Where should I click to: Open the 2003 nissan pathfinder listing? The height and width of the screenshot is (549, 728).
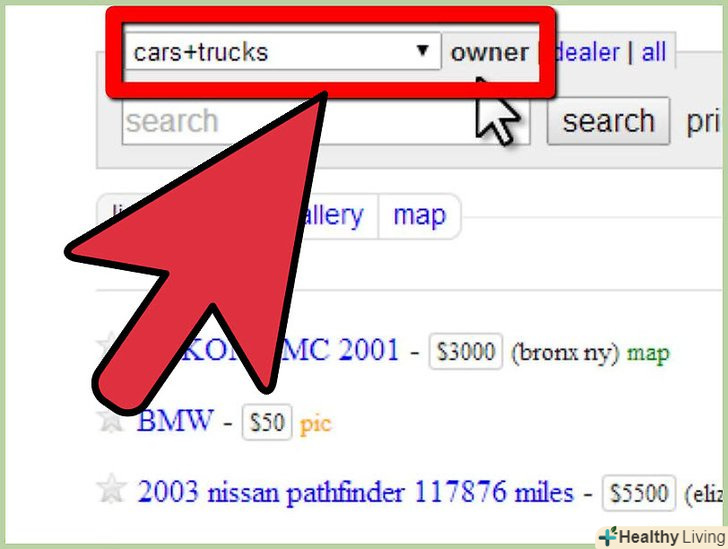[x=356, y=492]
